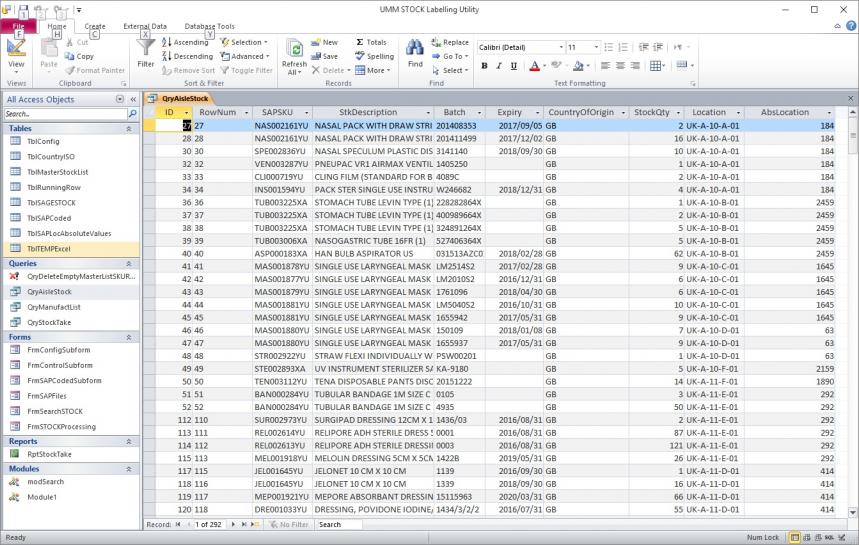Image resolution: width=859 pixels, height=545 pixels.
Task: Sort Ascending A to Z
Action: pyautogui.click(x=185, y=42)
